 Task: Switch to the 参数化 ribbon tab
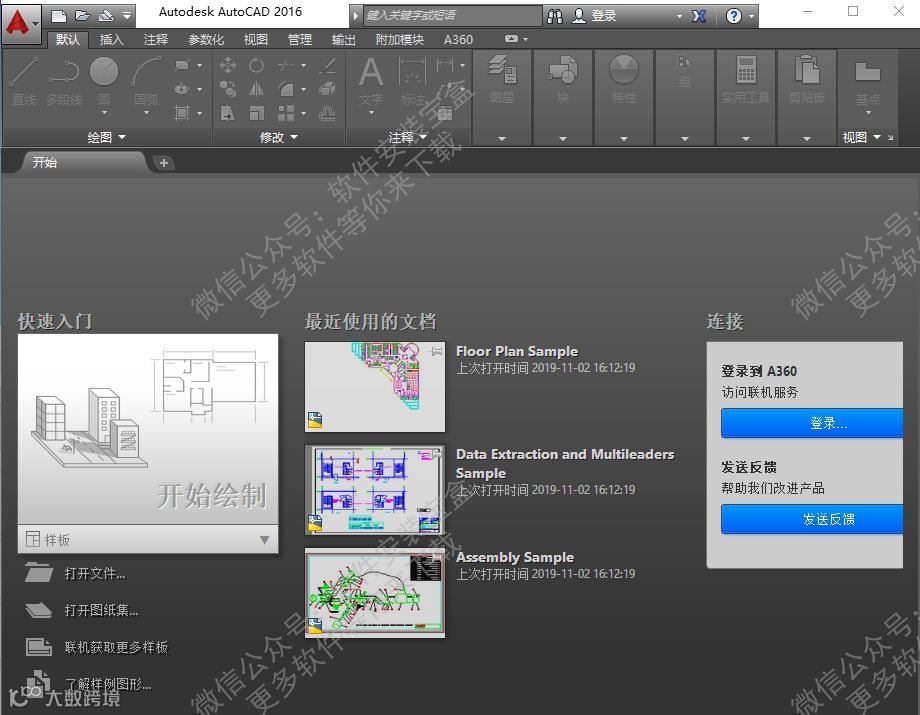click(206, 39)
